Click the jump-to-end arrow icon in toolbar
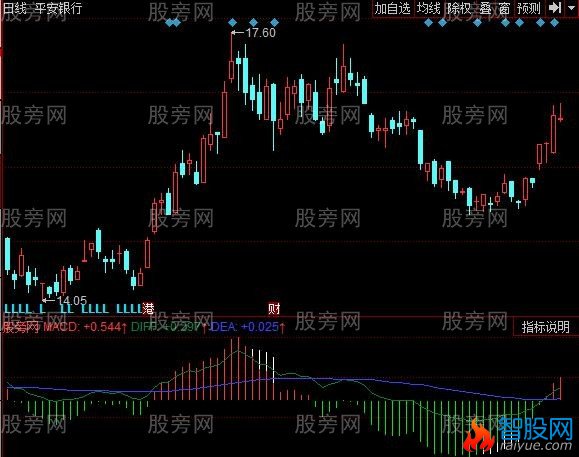Image resolution: width=579 pixels, height=457 pixels. [x=554, y=8]
